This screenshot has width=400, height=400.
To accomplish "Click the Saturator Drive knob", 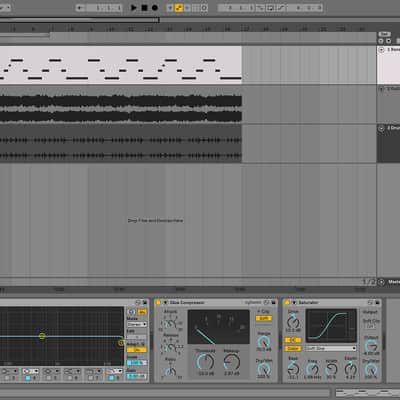I will pos(293,323).
